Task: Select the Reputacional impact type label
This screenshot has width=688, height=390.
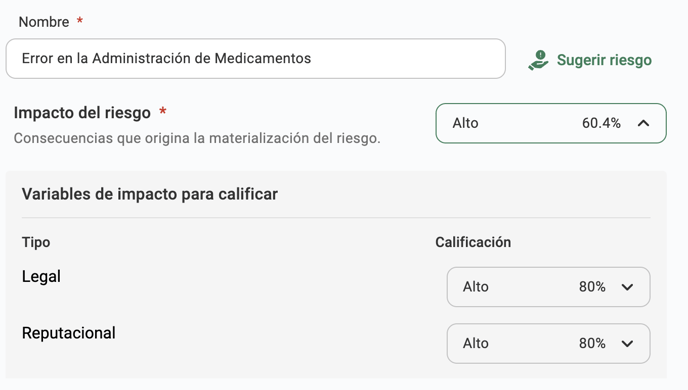Action: click(x=69, y=333)
